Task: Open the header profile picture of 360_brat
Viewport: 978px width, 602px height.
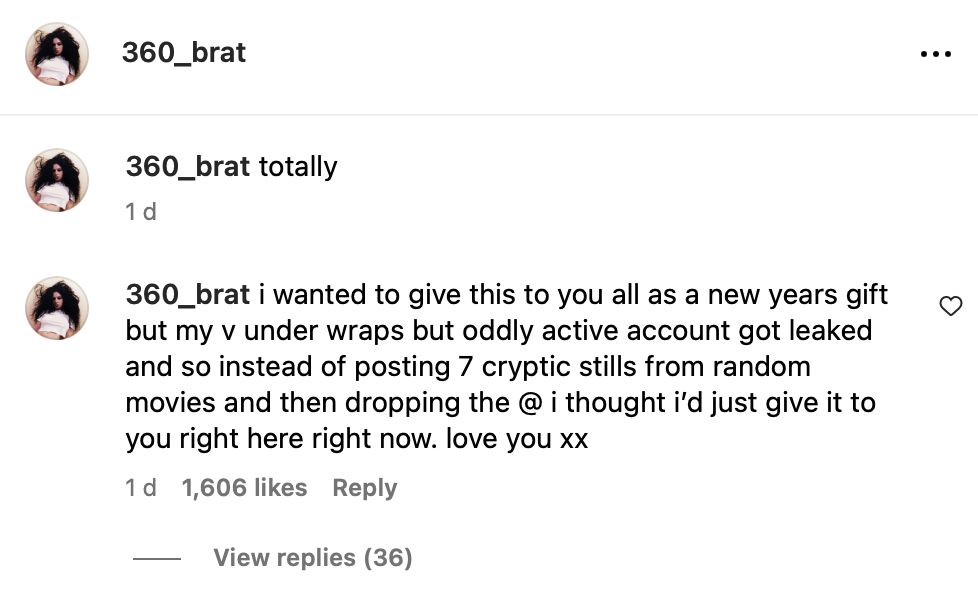Action: tap(57, 54)
